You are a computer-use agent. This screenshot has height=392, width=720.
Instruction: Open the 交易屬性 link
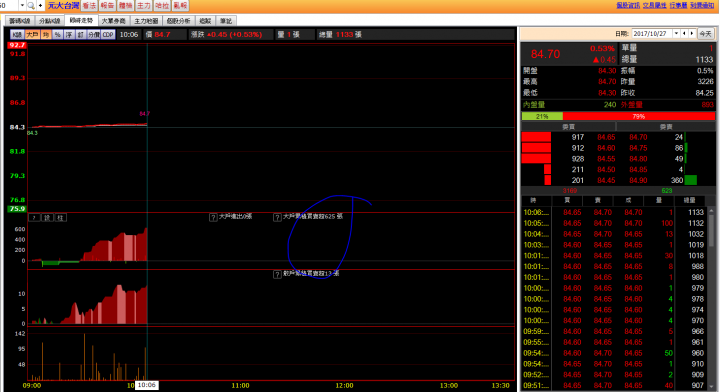pyautogui.click(x=654, y=5)
